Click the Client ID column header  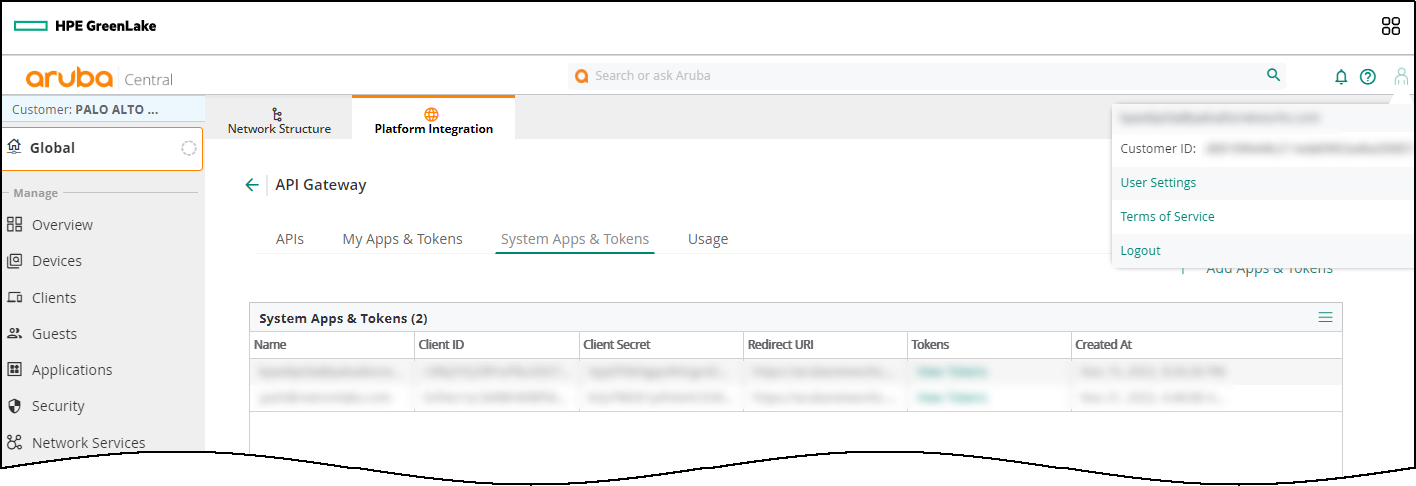click(441, 345)
